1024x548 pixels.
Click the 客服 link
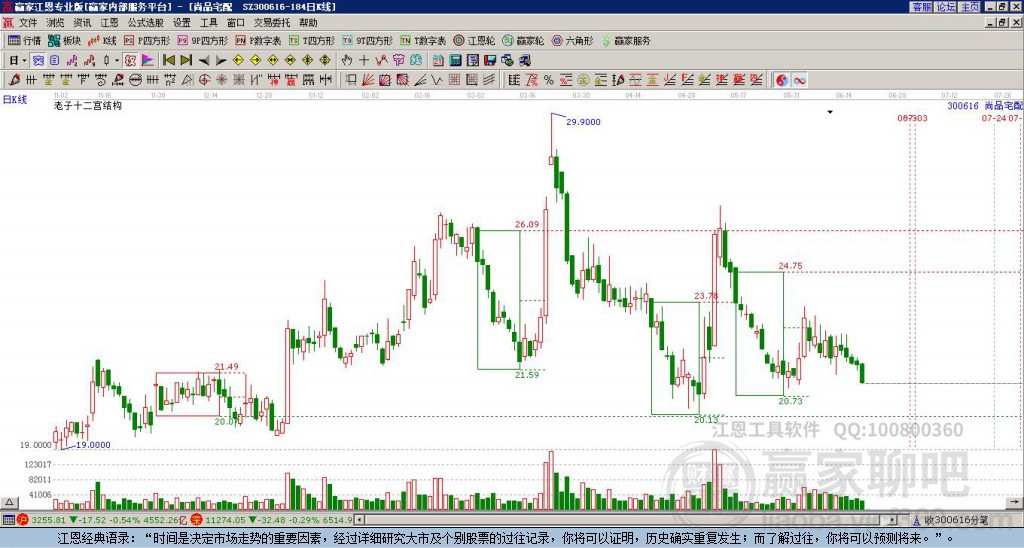921,7
